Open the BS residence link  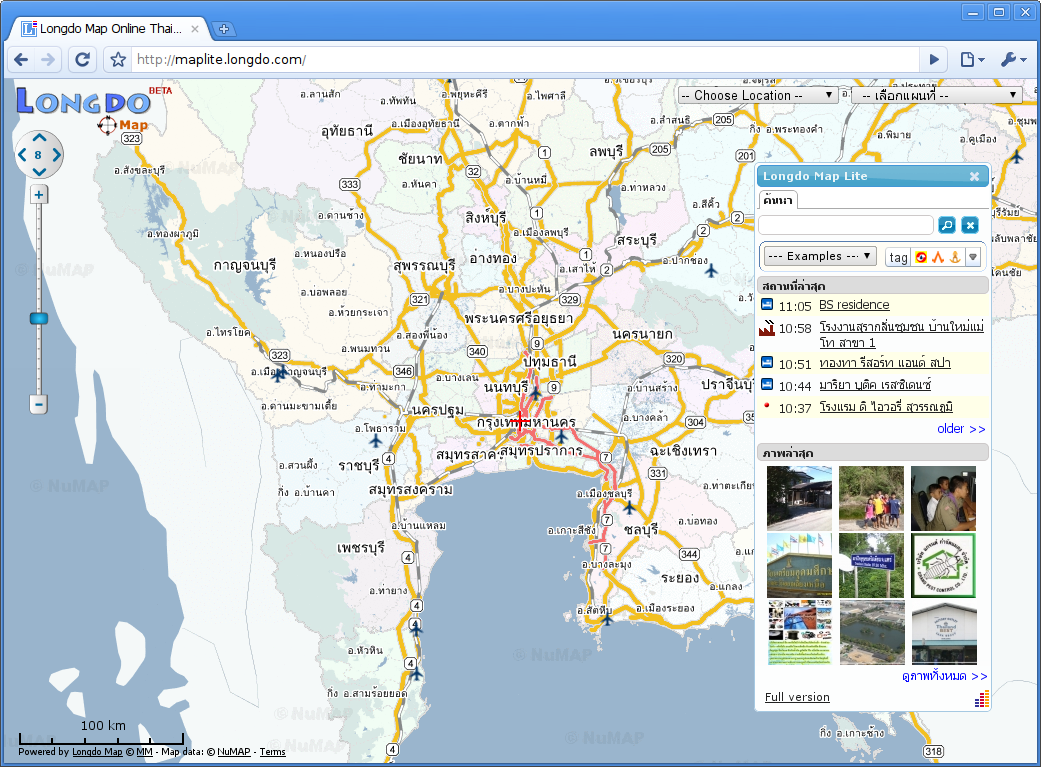pyautogui.click(x=854, y=305)
